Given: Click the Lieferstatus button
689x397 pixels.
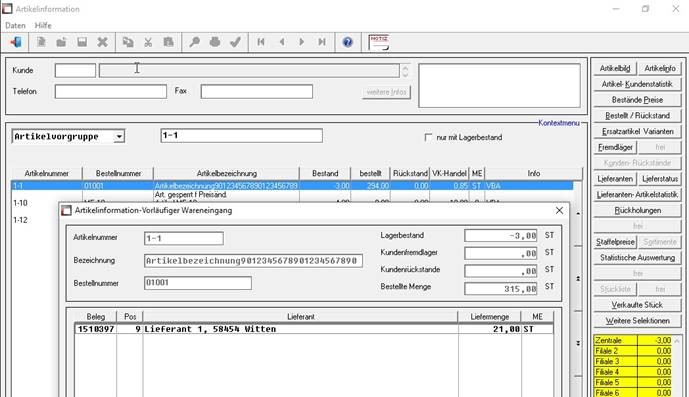Looking at the screenshot, I should [660, 179].
